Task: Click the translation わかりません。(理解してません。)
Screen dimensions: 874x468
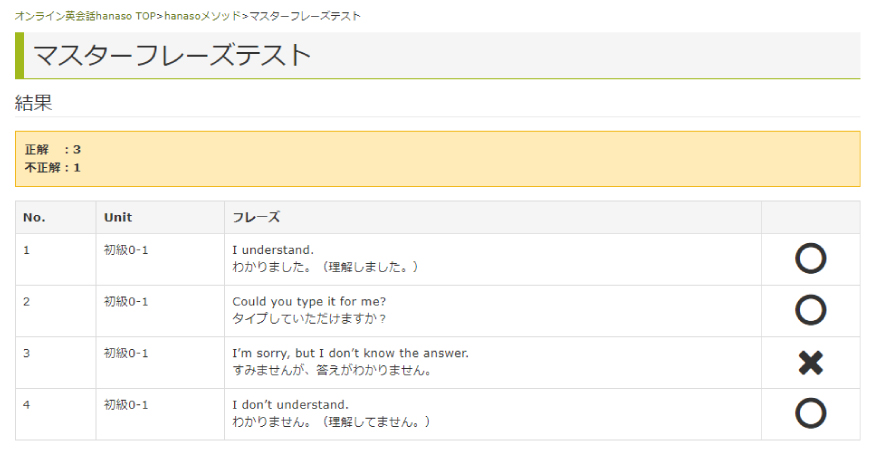Action: [331, 422]
